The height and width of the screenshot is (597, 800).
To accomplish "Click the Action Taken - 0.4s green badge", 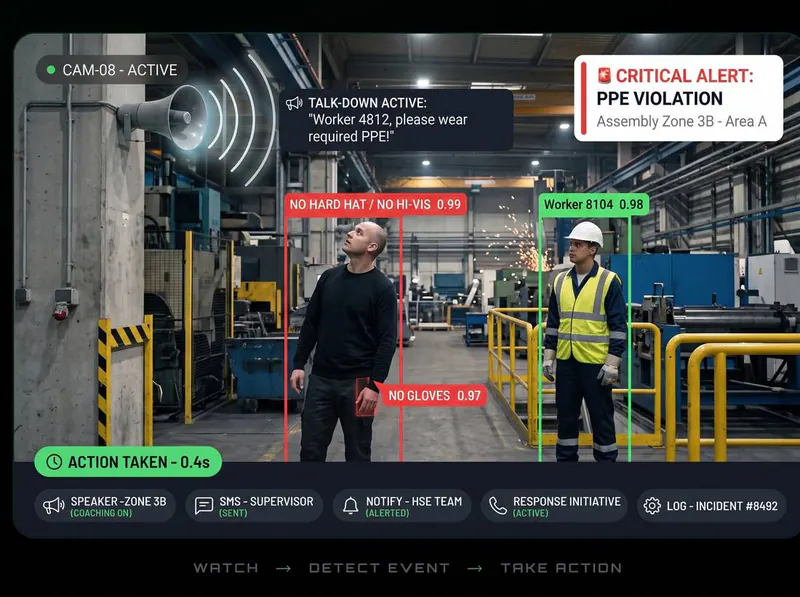I will pyautogui.click(x=128, y=462).
